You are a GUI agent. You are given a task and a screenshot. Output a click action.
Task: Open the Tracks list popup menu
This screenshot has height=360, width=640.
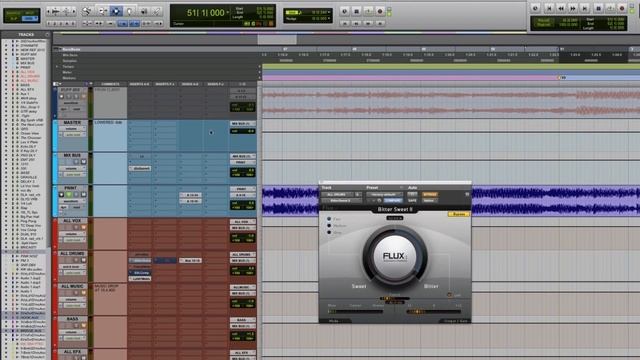(x=47, y=34)
